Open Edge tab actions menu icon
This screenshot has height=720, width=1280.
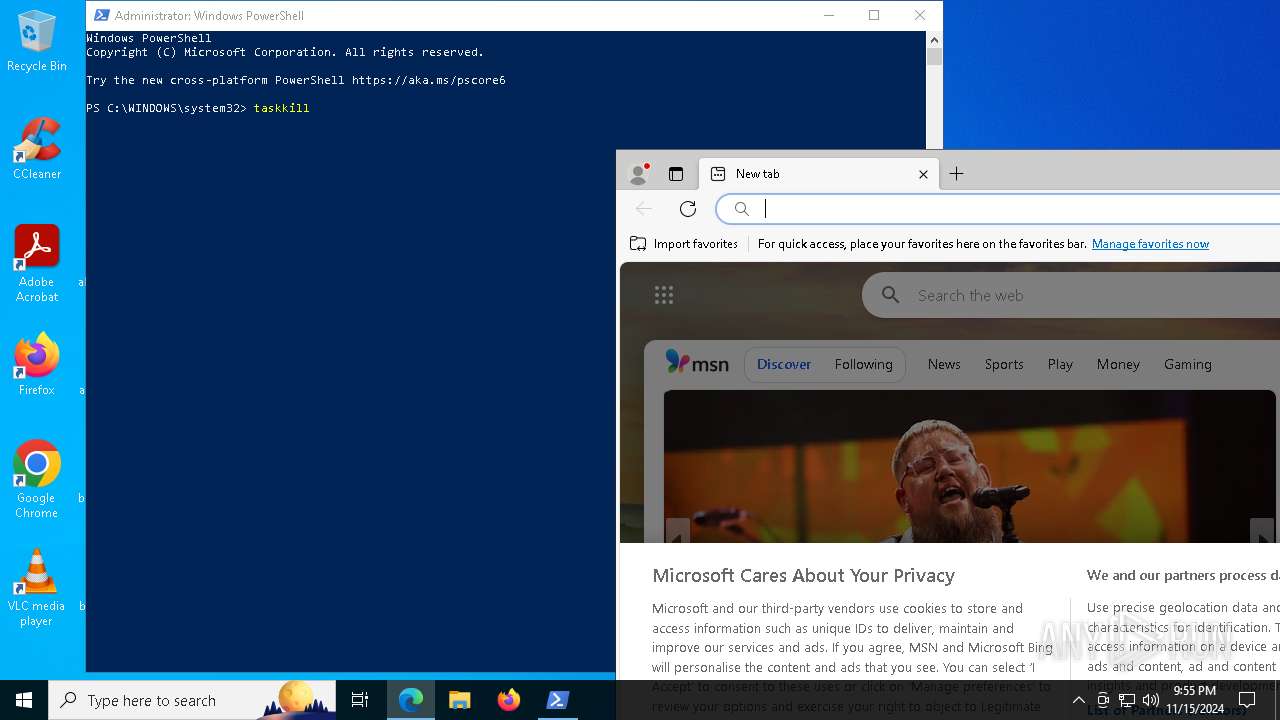676,174
